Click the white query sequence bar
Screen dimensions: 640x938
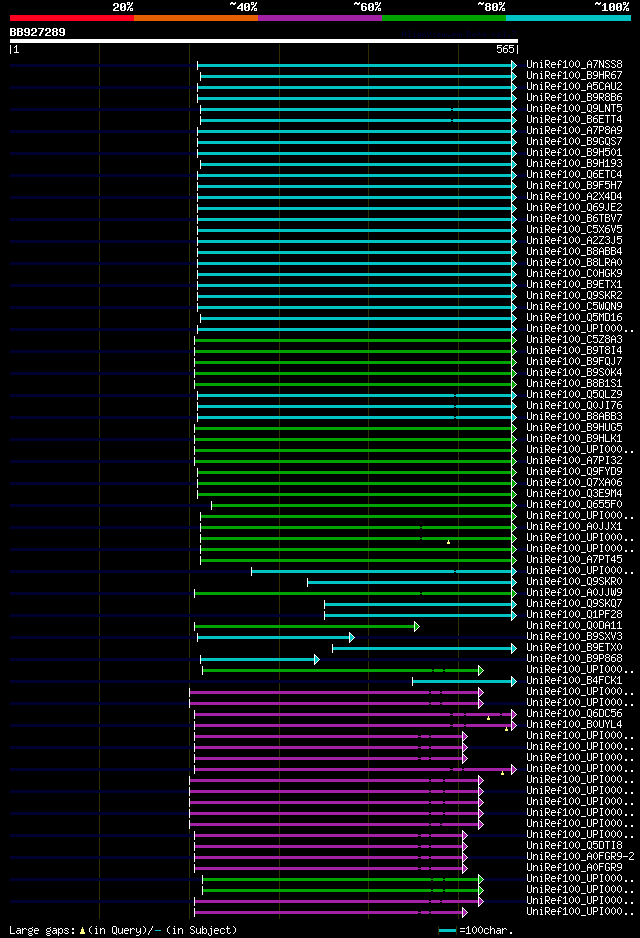[x=264, y=41]
